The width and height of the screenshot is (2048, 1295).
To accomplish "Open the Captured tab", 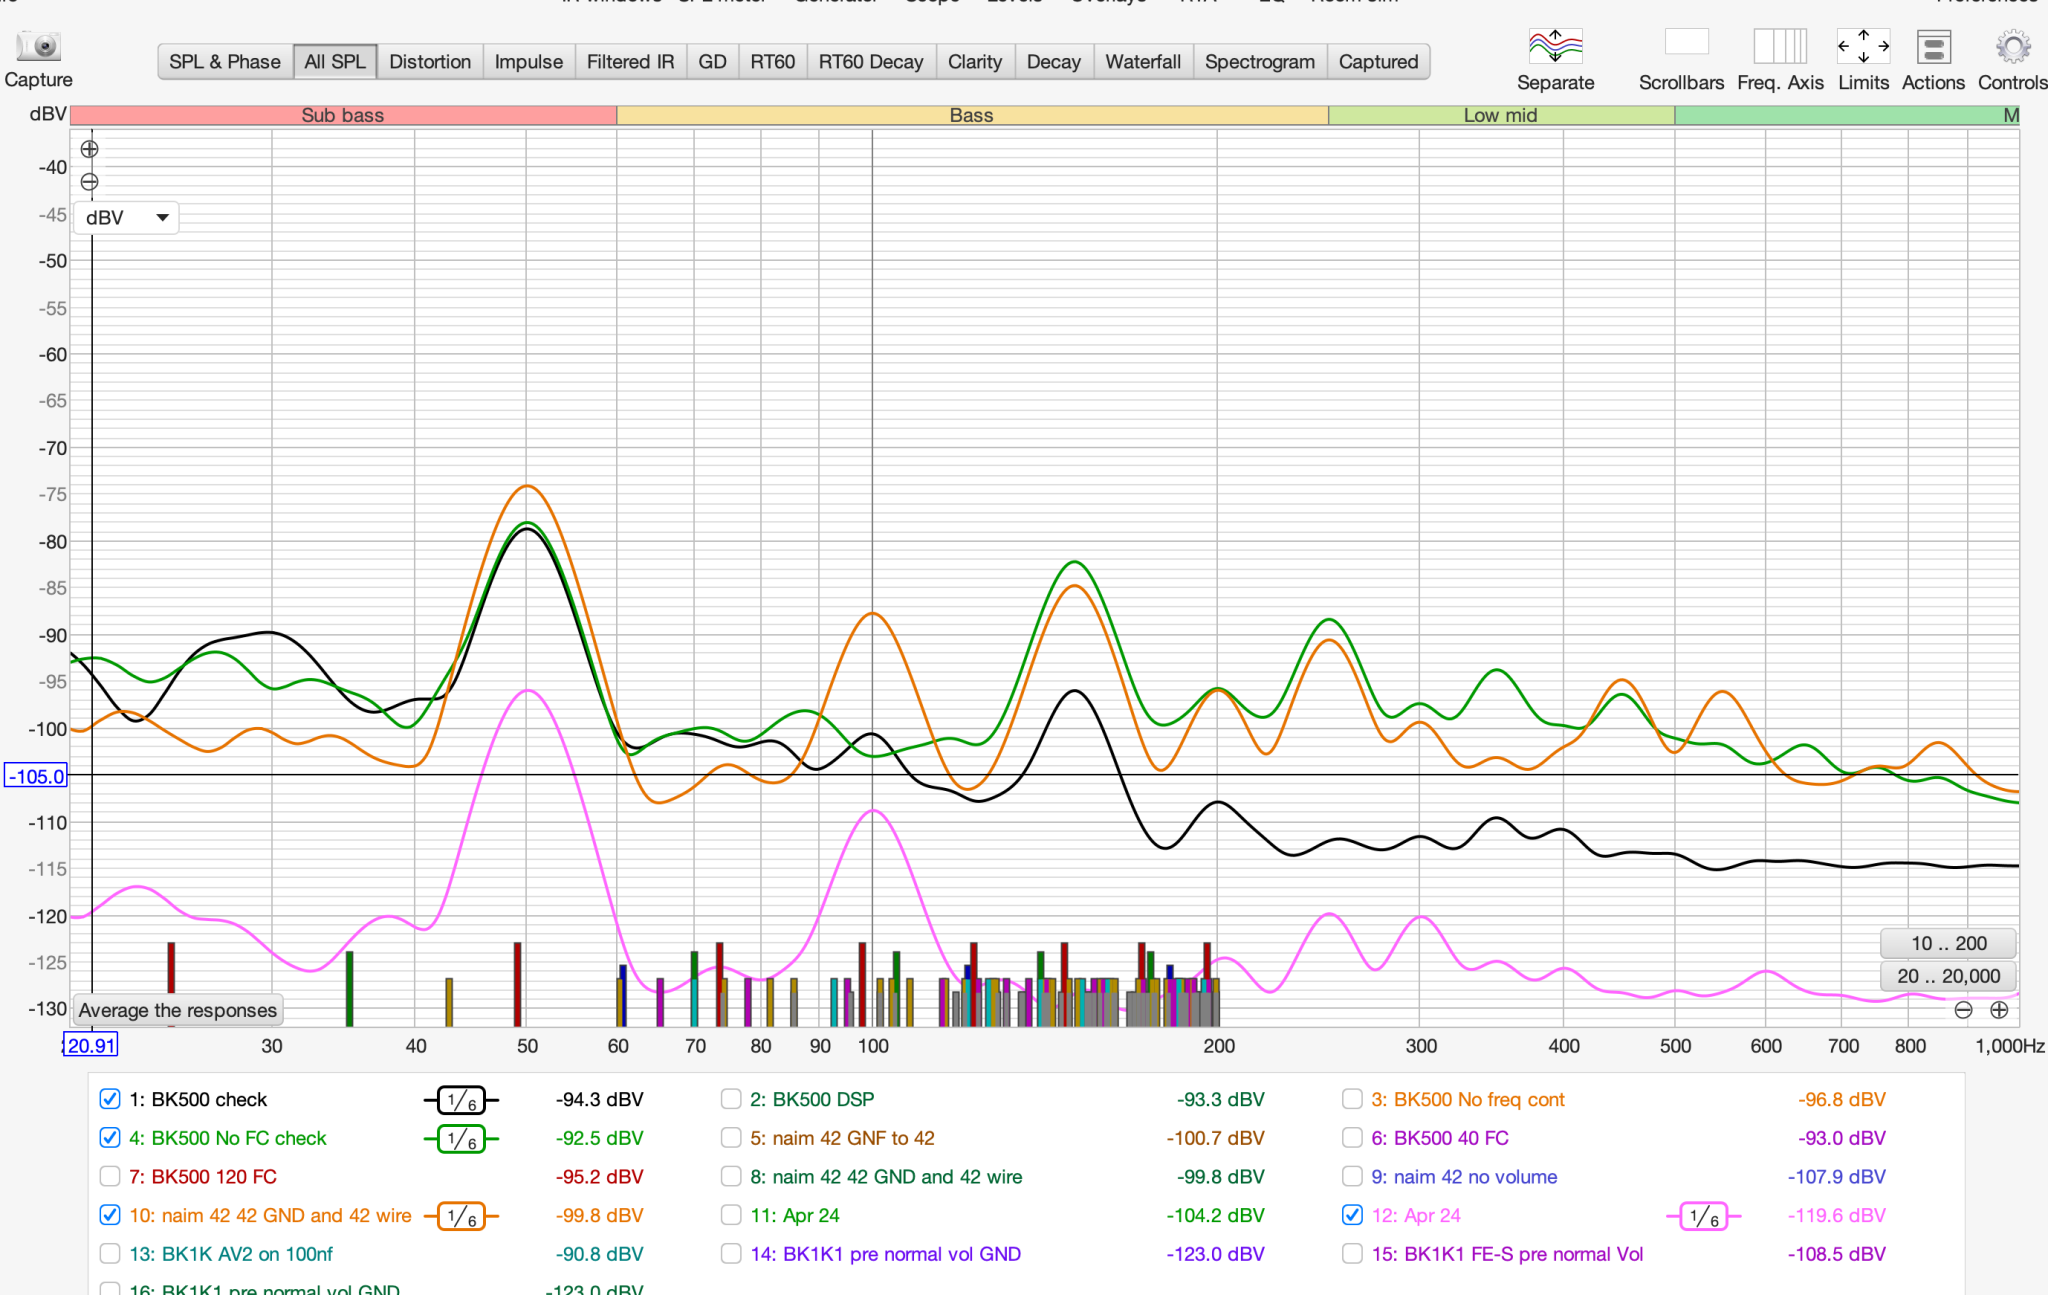I will [x=1379, y=62].
